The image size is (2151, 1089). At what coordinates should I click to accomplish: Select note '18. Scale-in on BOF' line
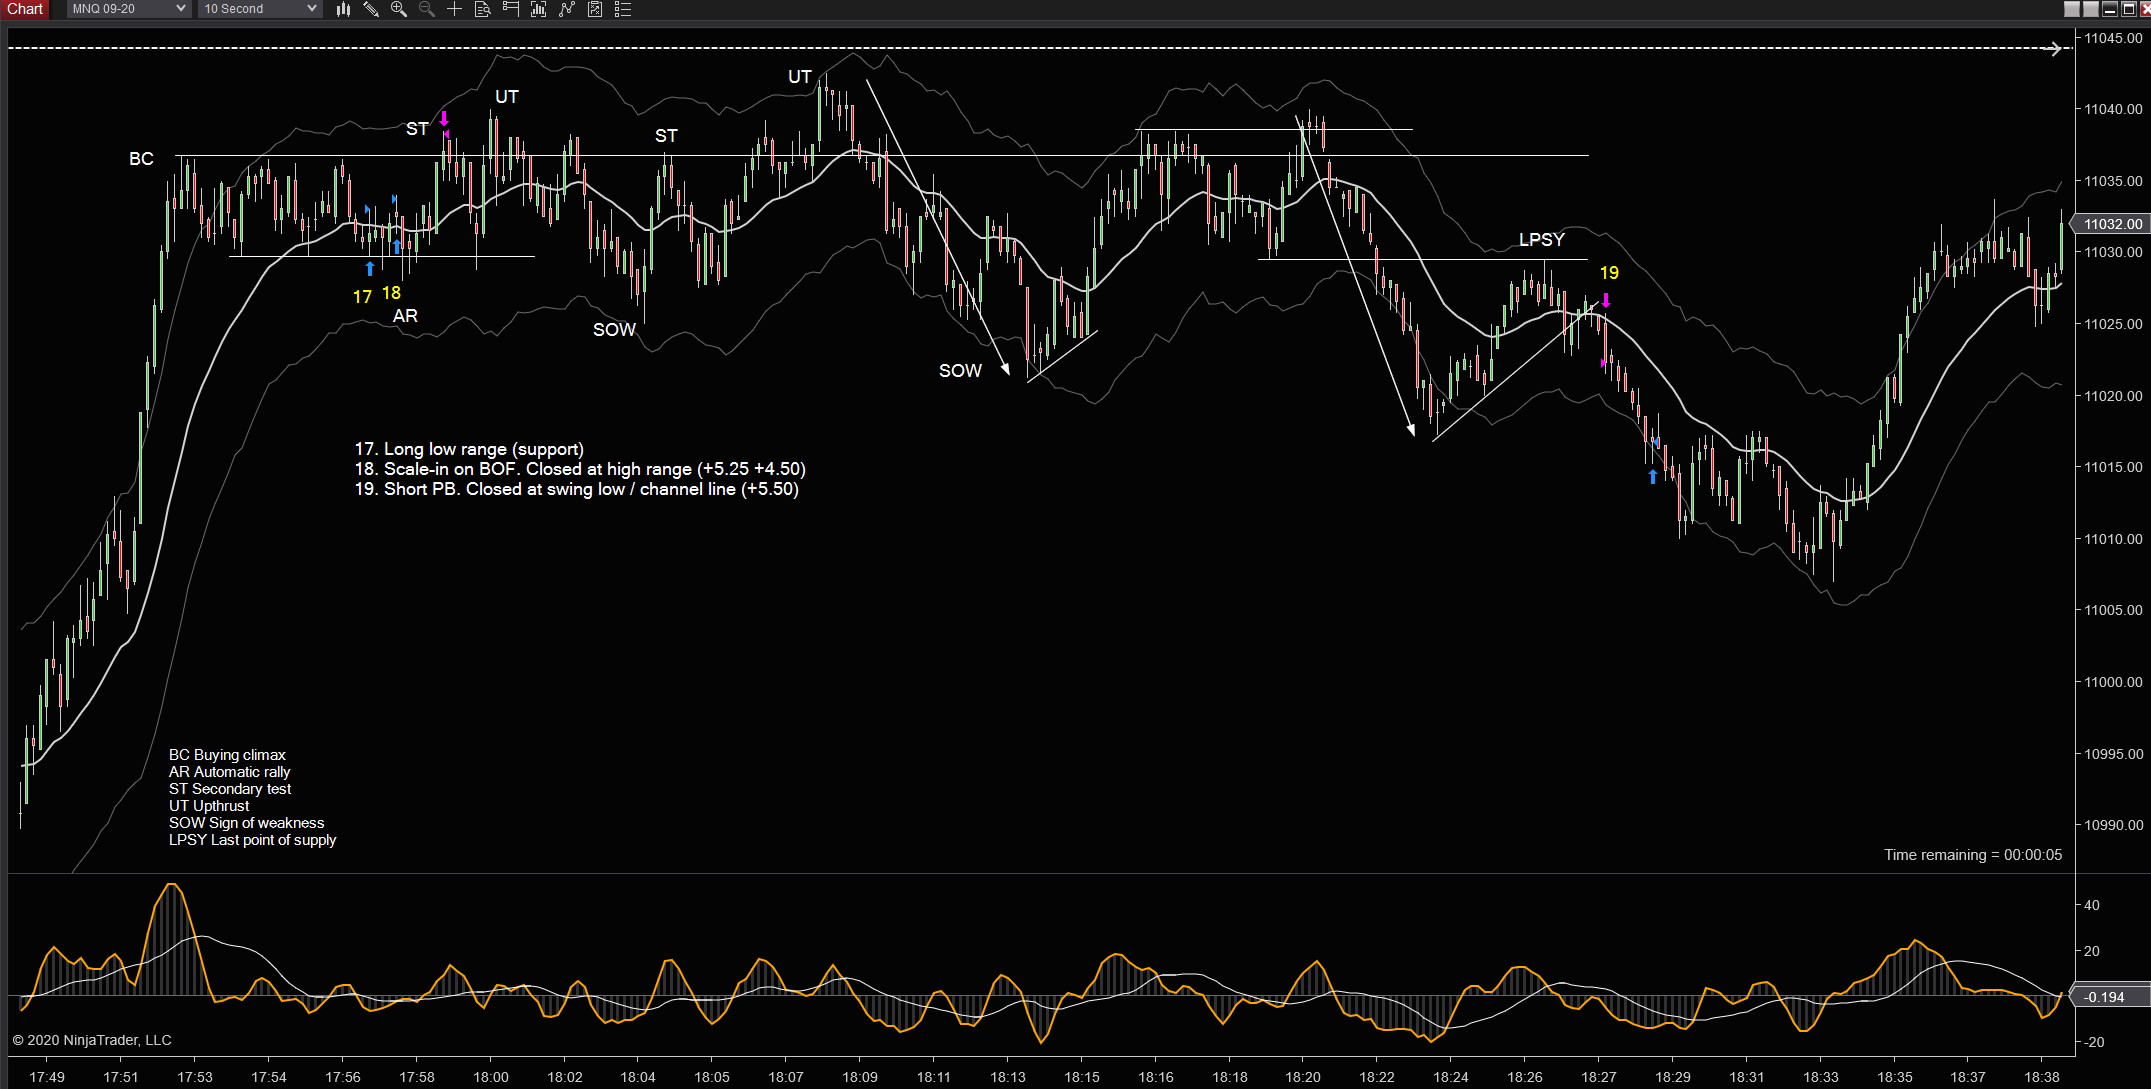tap(580, 470)
